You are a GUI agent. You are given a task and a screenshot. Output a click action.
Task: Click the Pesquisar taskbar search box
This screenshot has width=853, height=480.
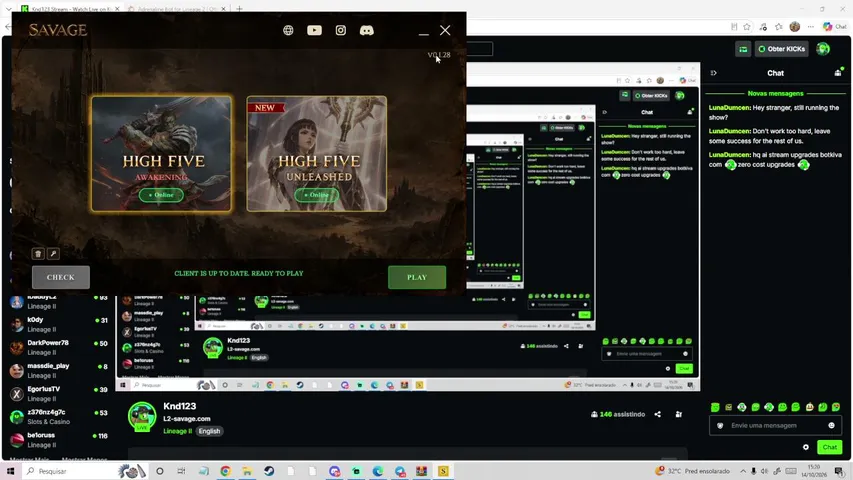click(85, 471)
